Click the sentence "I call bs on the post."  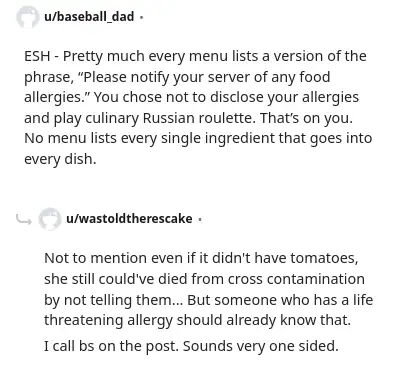click(x=110, y=346)
